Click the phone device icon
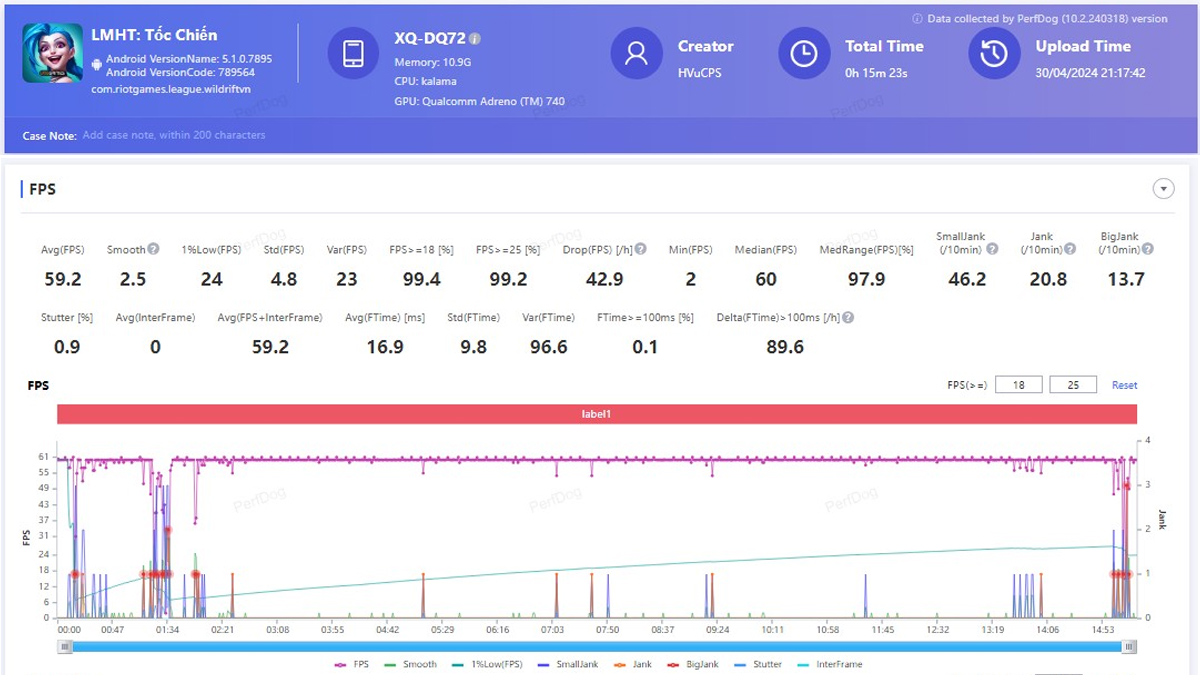The width and height of the screenshot is (1200, 692). (353, 53)
